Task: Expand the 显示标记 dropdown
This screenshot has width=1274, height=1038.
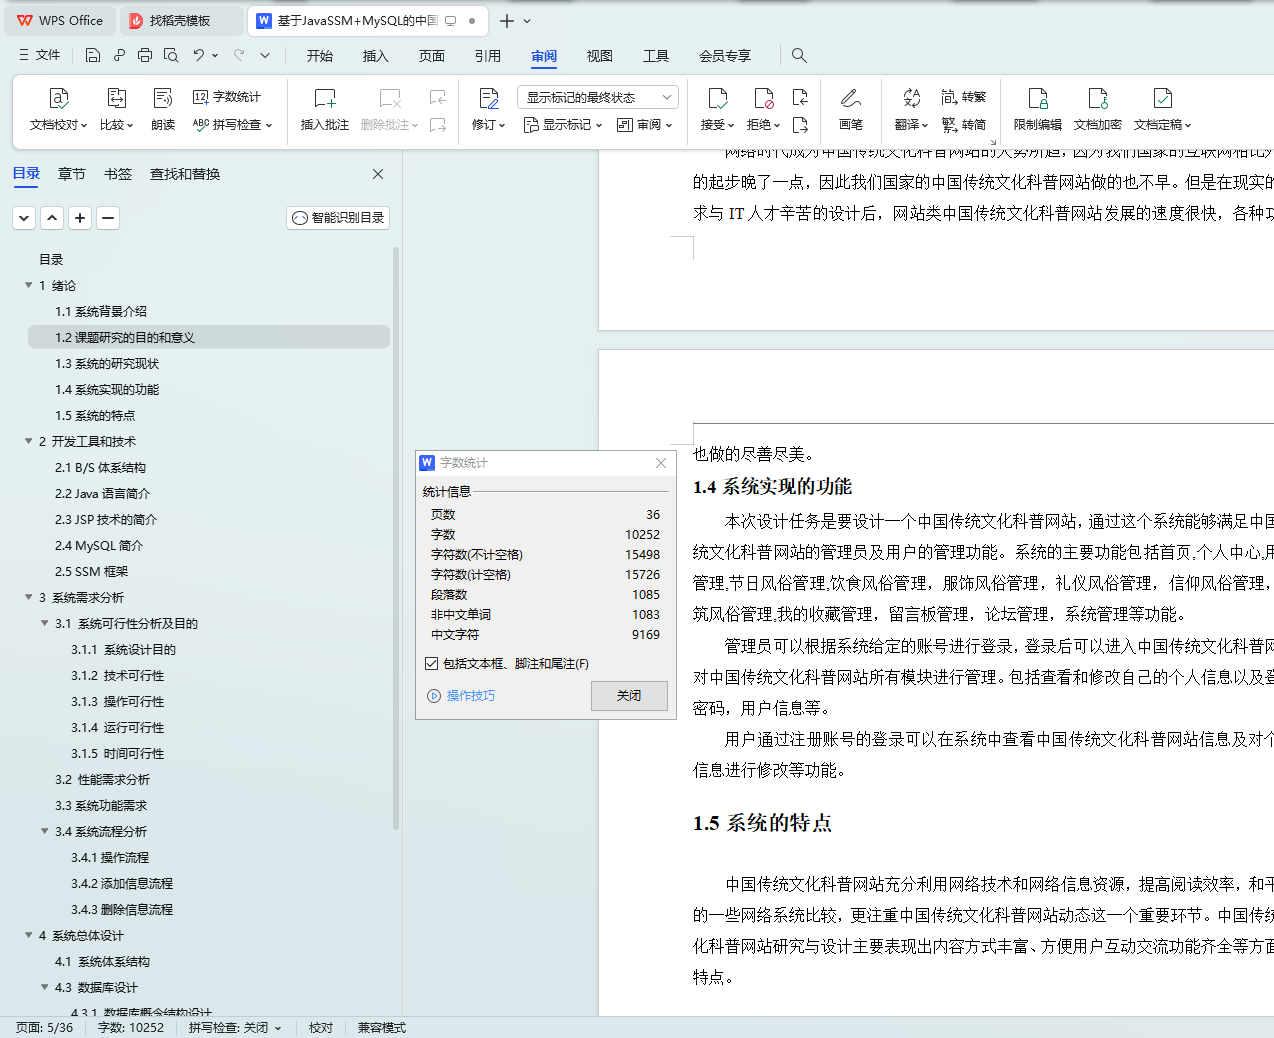Action: click(x=563, y=125)
